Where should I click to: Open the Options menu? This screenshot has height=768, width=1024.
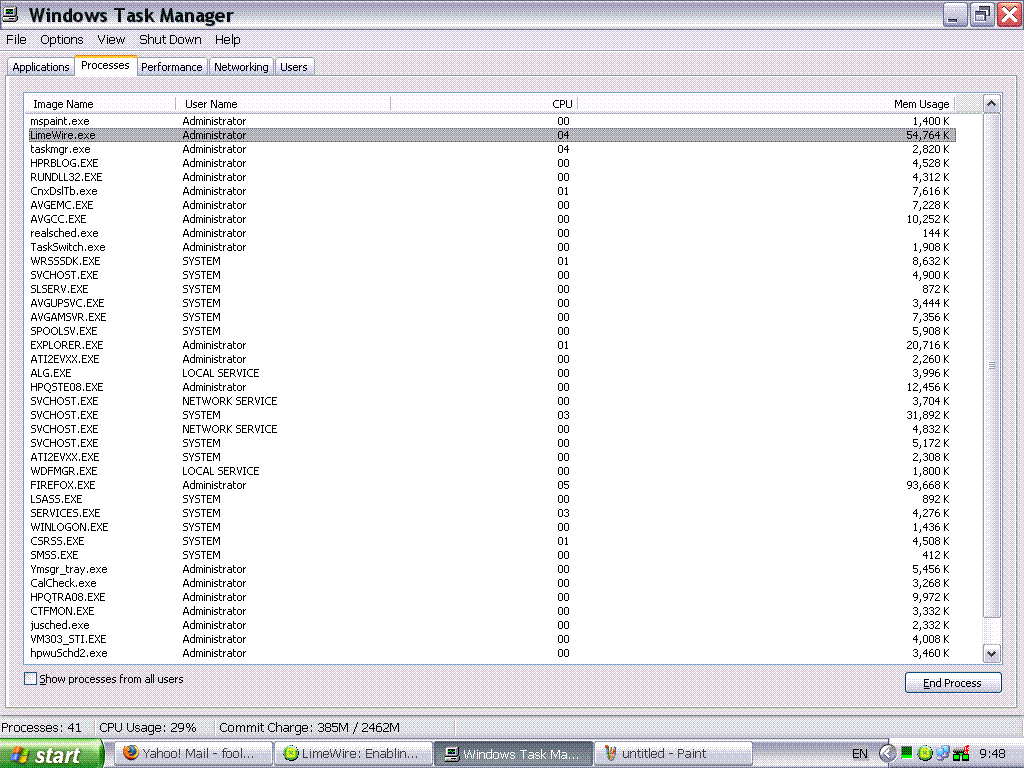[61, 39]
